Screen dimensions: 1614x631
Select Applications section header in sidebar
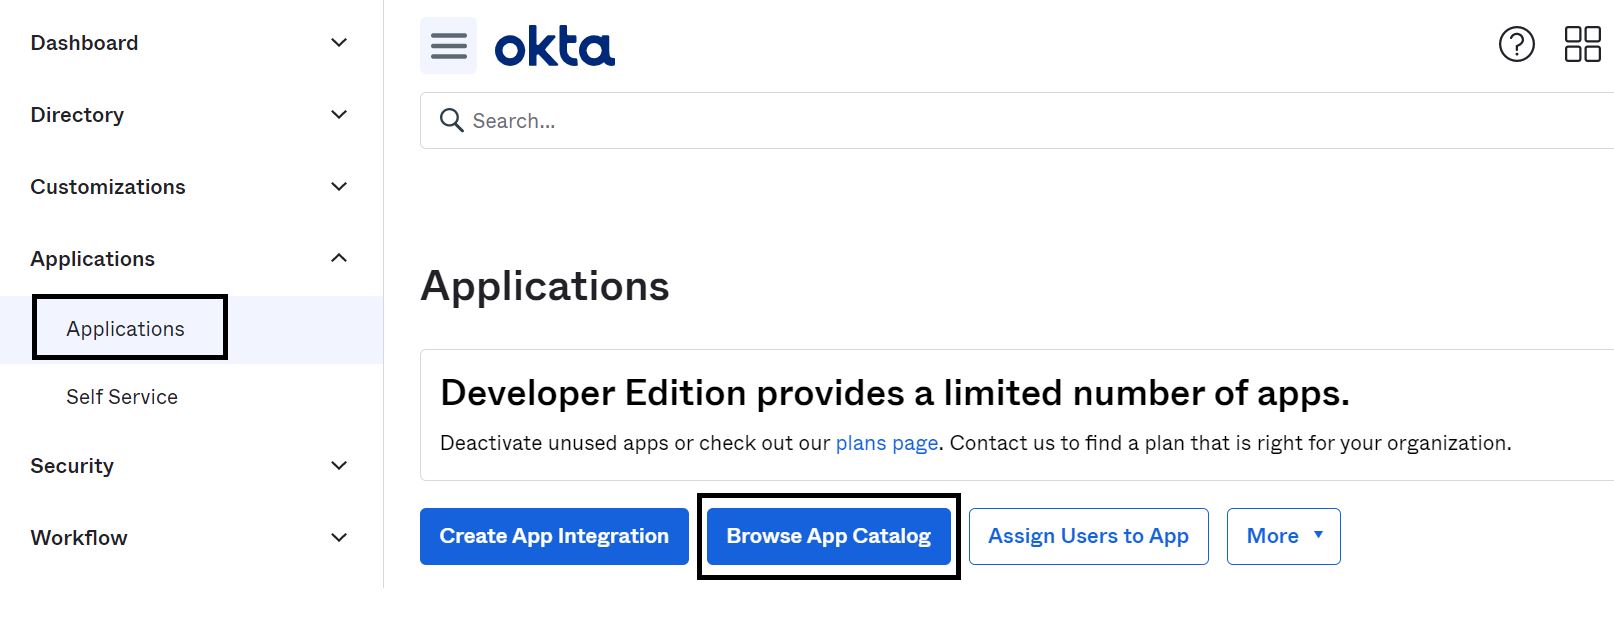point(92,259)
